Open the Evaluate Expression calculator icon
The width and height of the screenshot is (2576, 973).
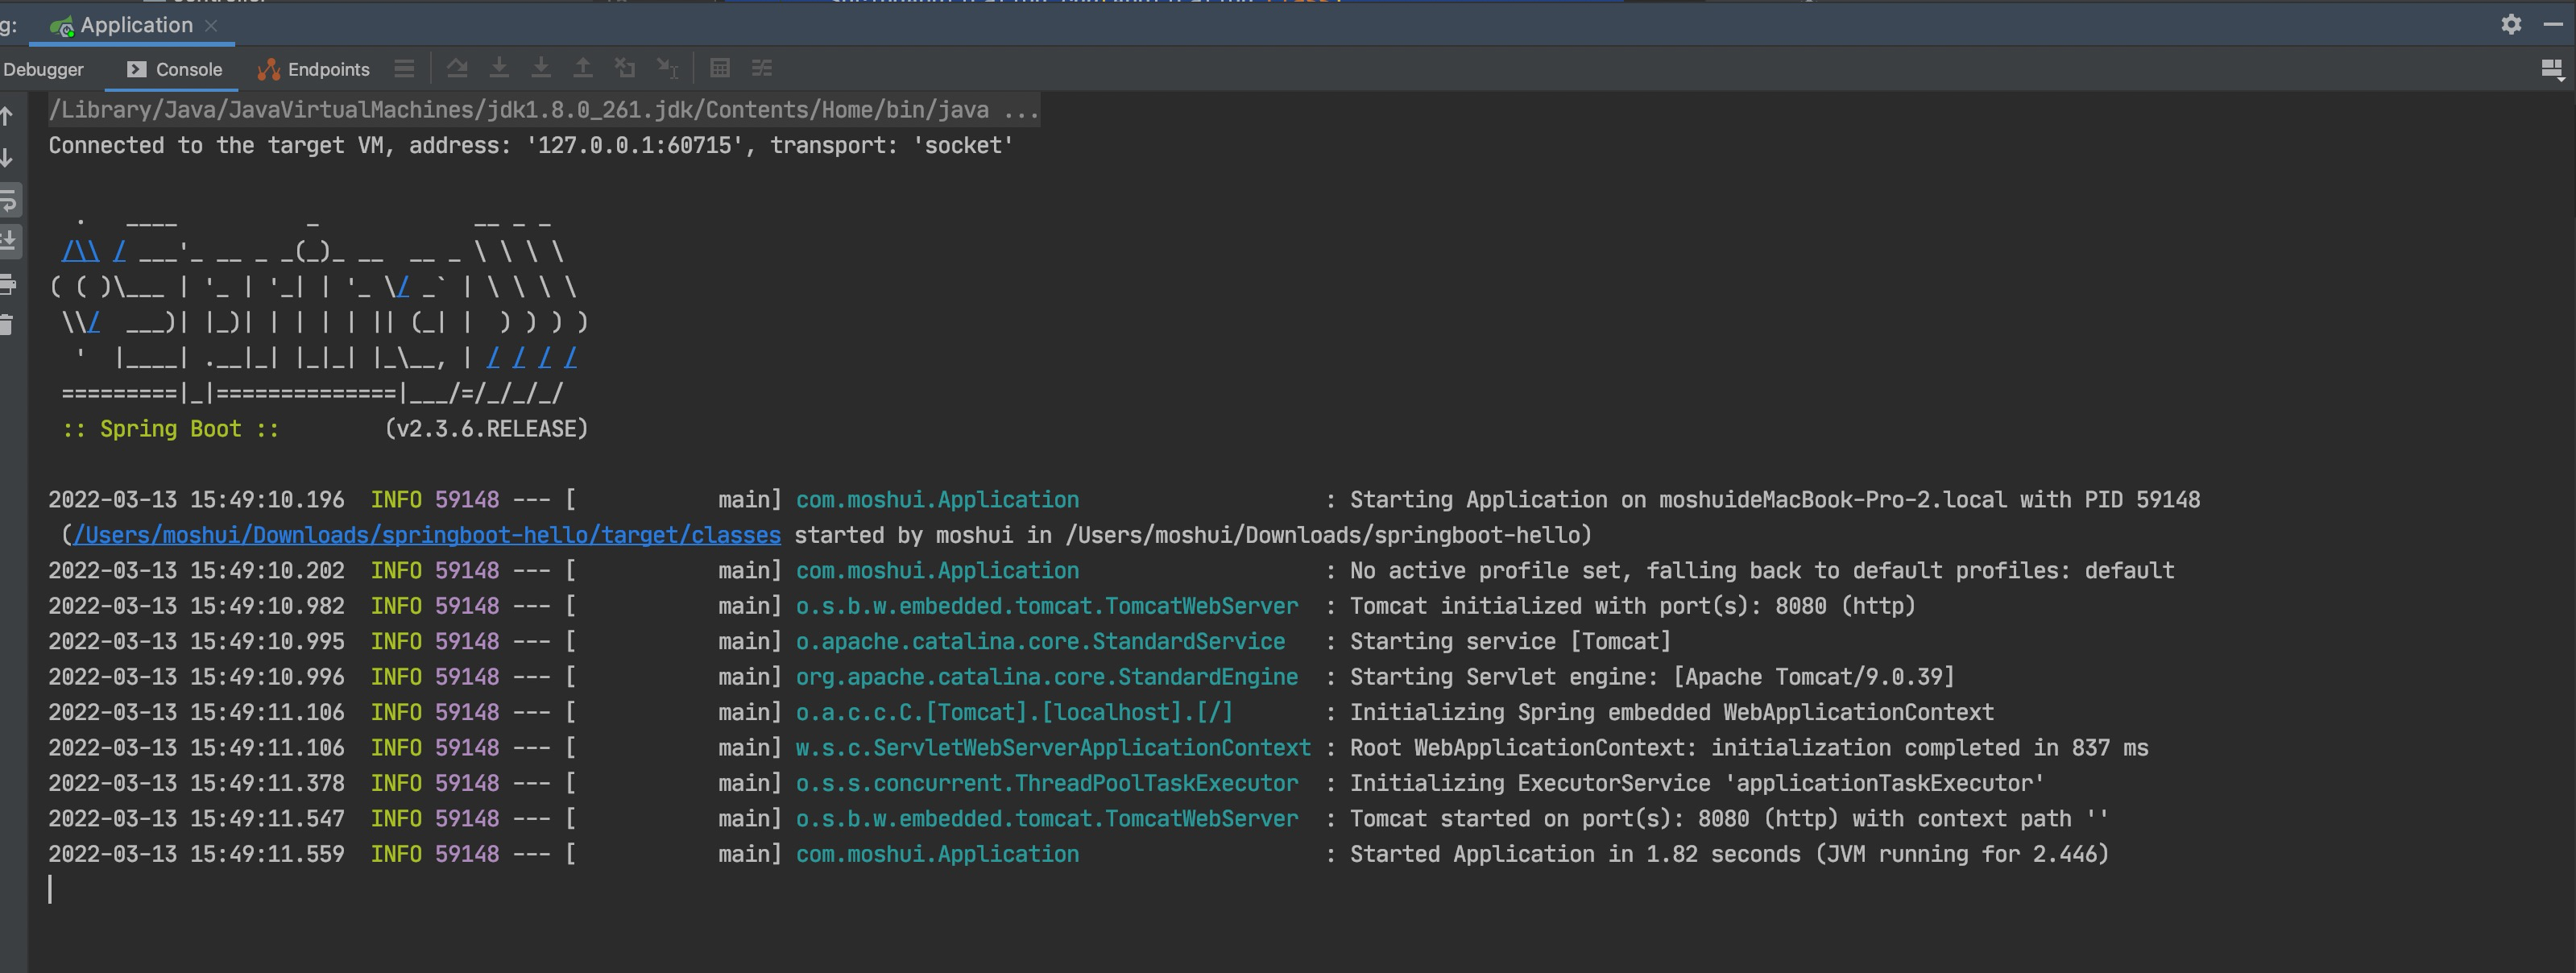(720, 68)
